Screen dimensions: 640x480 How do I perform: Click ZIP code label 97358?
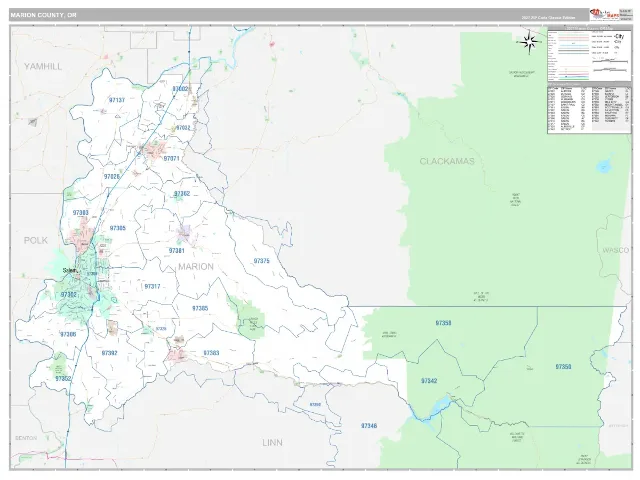(443, 323)
